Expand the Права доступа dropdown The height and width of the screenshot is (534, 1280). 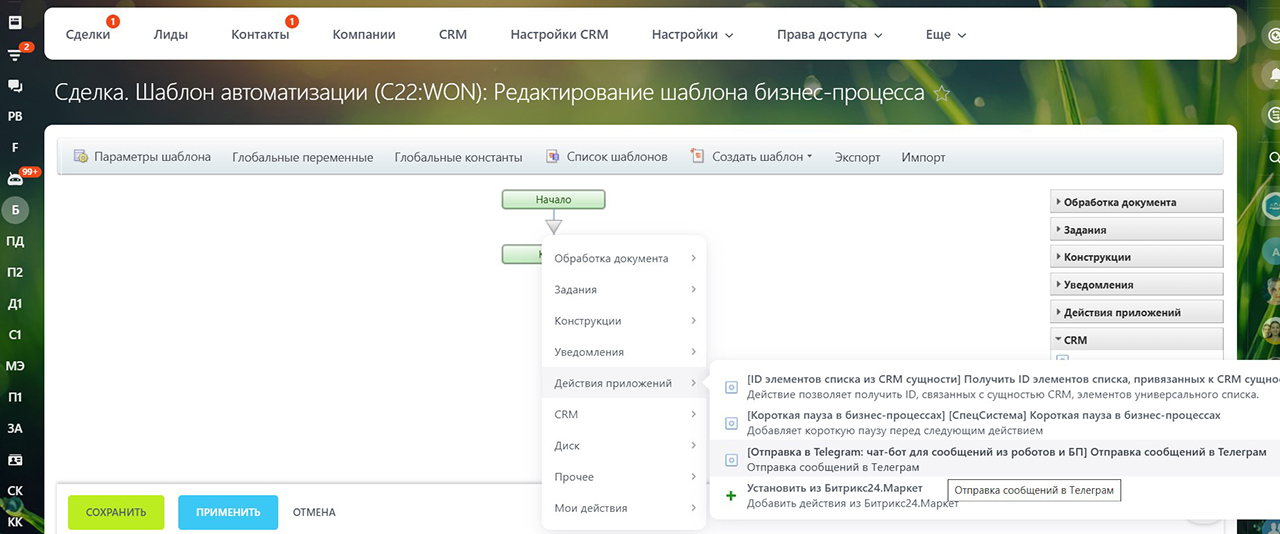pos(829,34)
